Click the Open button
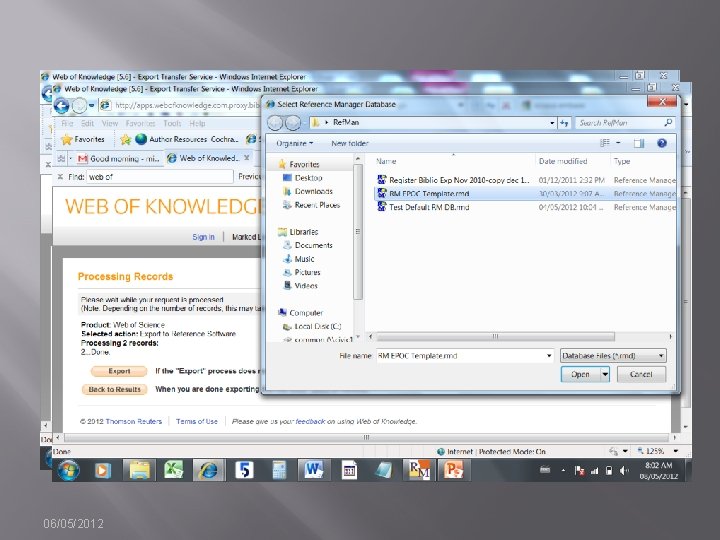720x540 pixels. (x=580, y=374)
